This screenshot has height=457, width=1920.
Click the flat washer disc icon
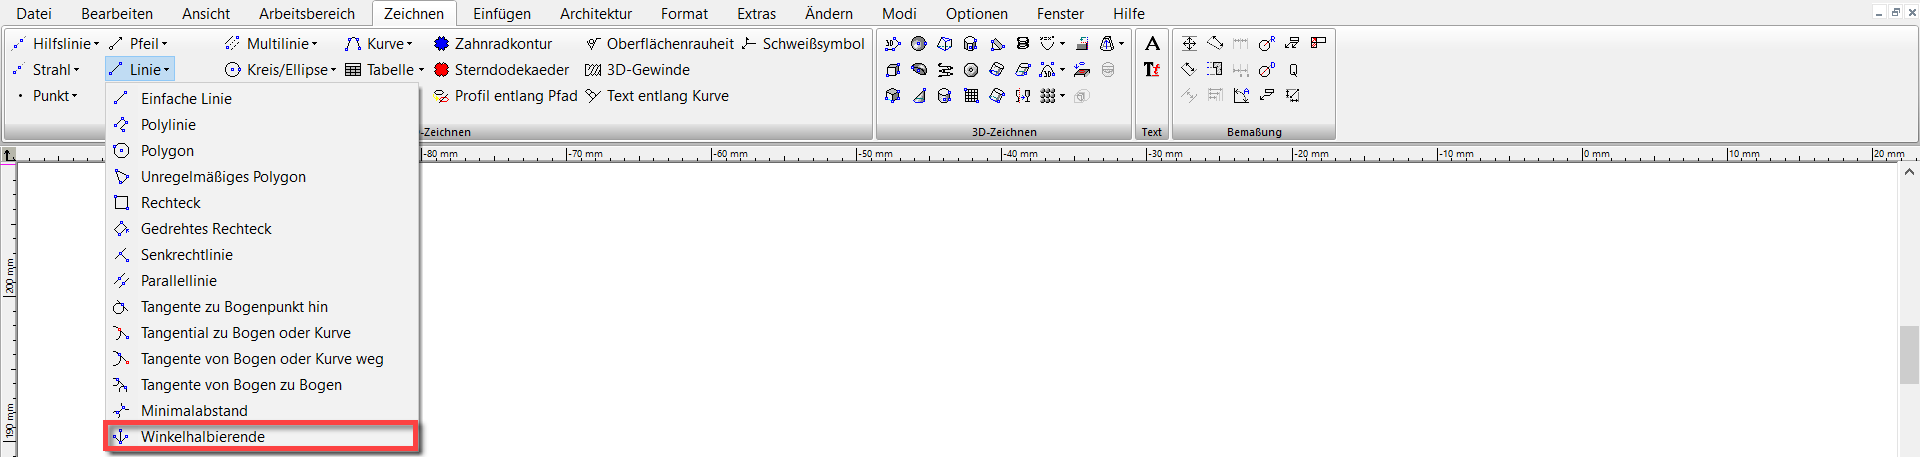(971, 70)
